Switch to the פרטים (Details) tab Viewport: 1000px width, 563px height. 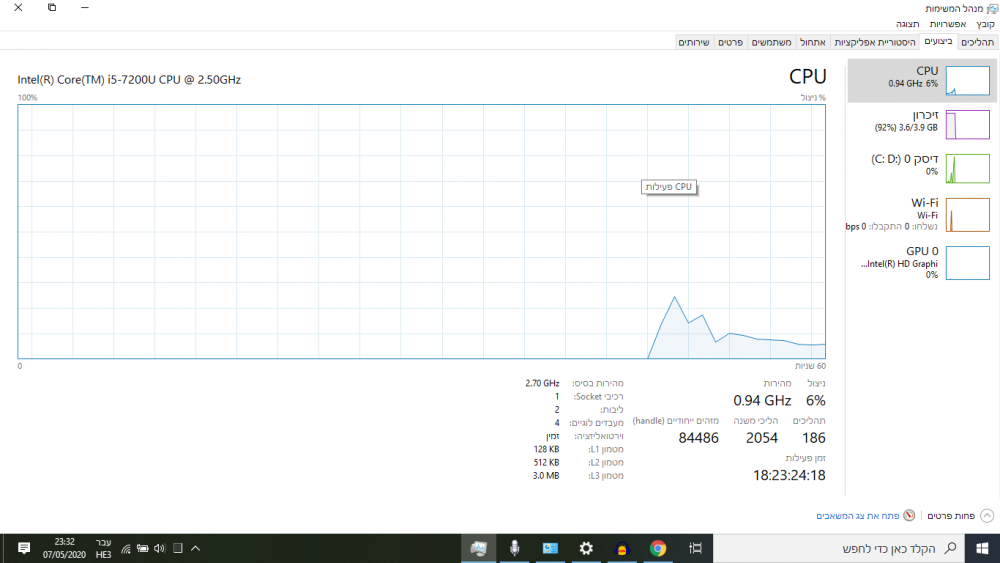tap(730, 42)
